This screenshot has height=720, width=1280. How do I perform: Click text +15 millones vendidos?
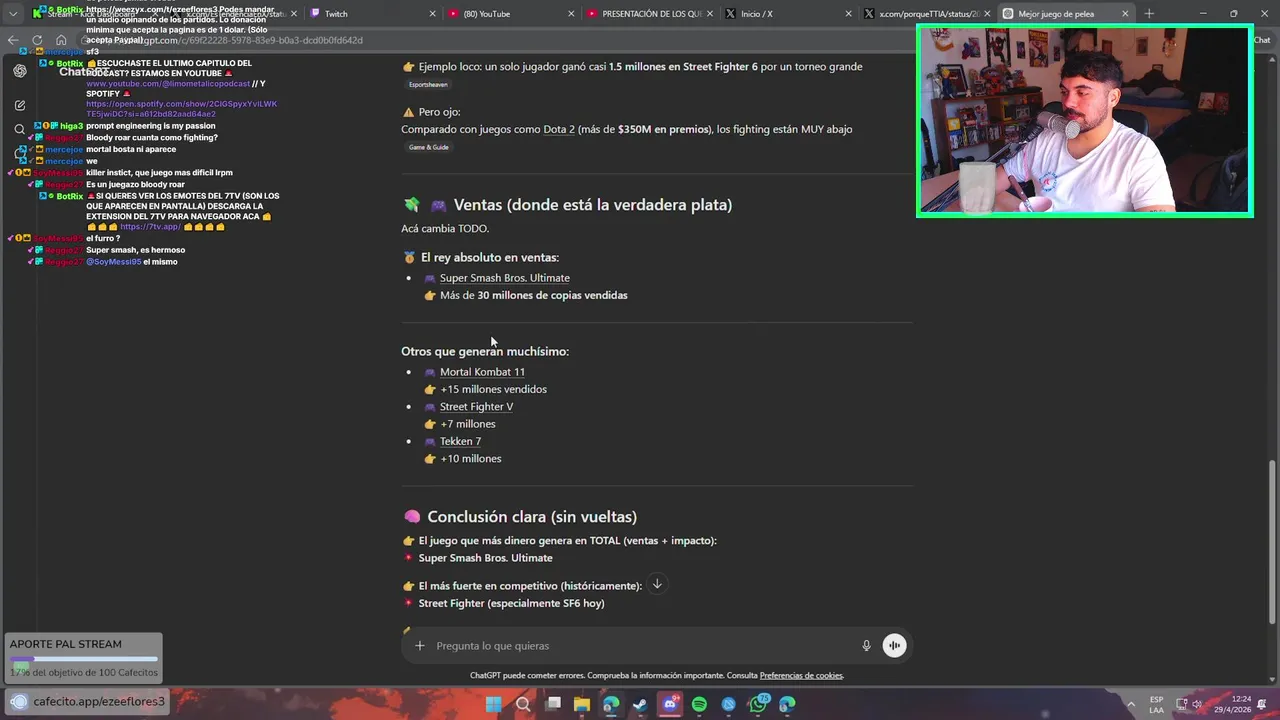tap(494, 390)
